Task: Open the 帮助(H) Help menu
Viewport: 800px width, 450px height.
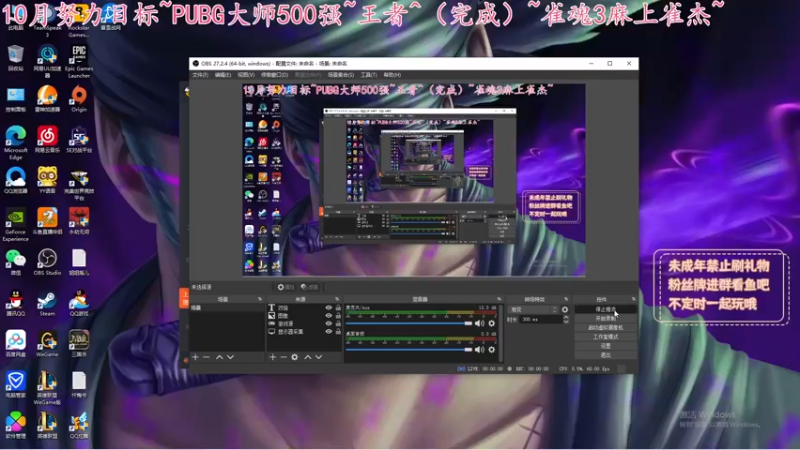Action: pyautogui.click(x=392, y=75)
